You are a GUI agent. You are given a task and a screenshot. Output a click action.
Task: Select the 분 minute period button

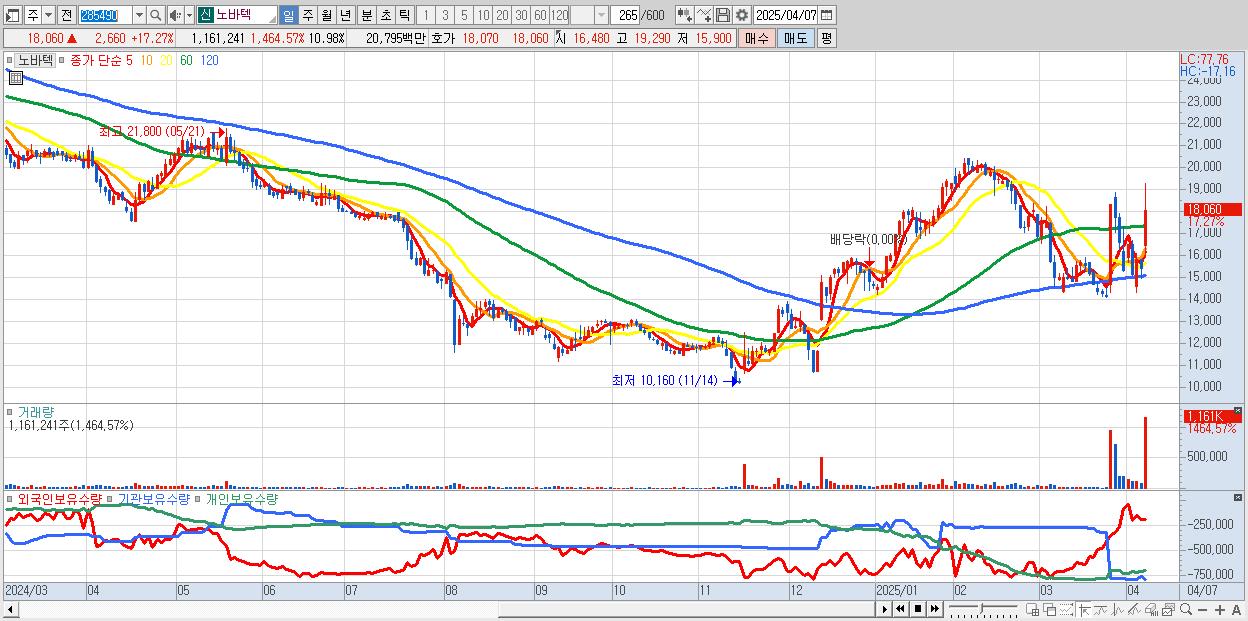[366, 16]
